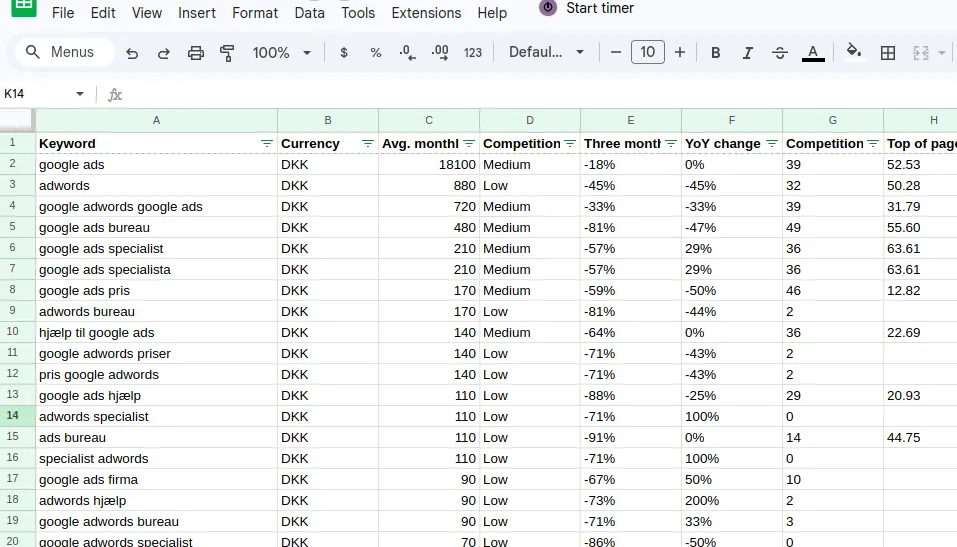Open text color picker
Viewport: 957px width, 547px height.
click(812, 53)
